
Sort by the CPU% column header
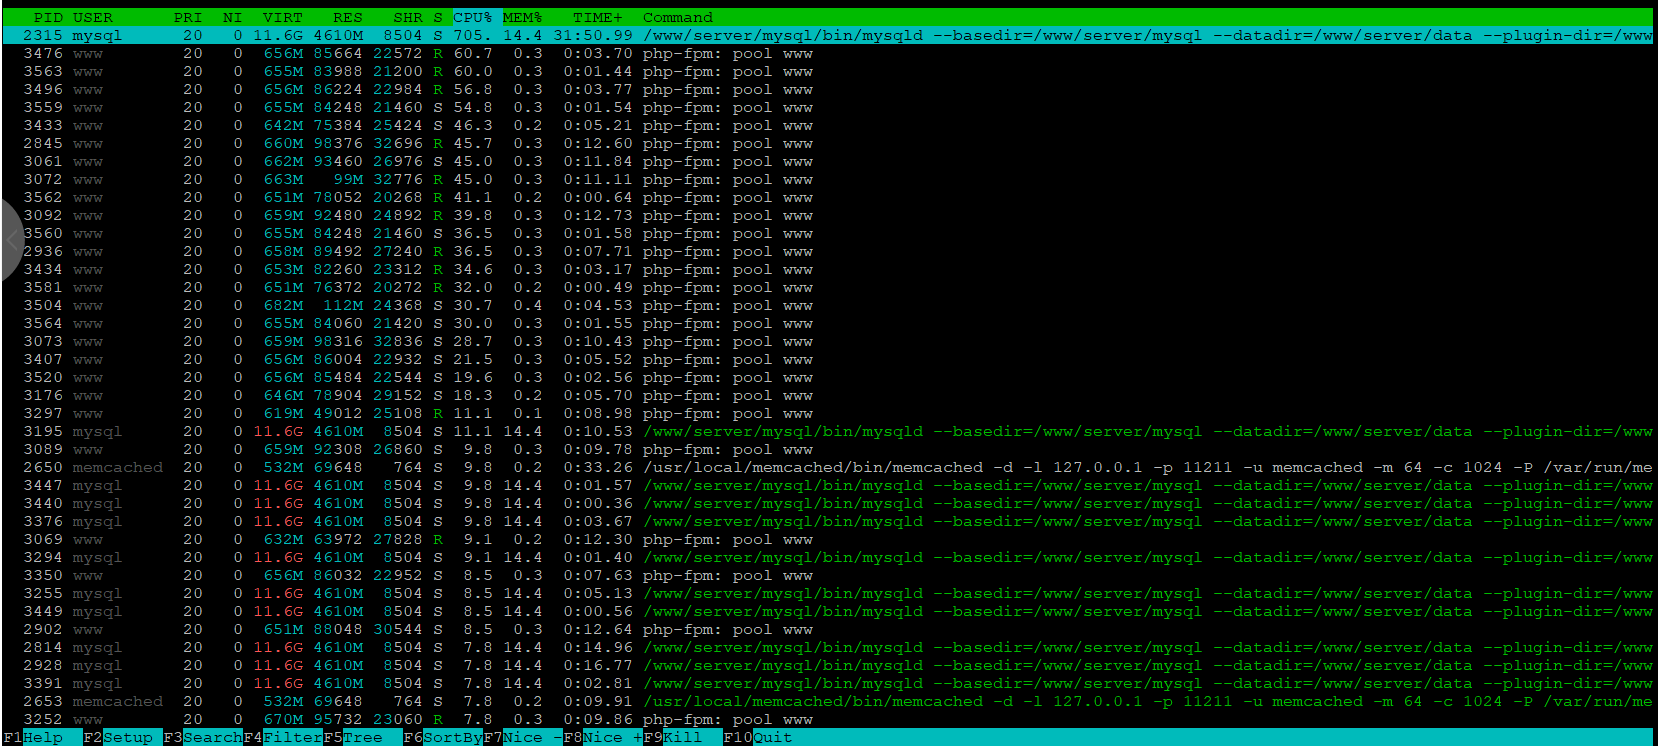coord(472,17)
